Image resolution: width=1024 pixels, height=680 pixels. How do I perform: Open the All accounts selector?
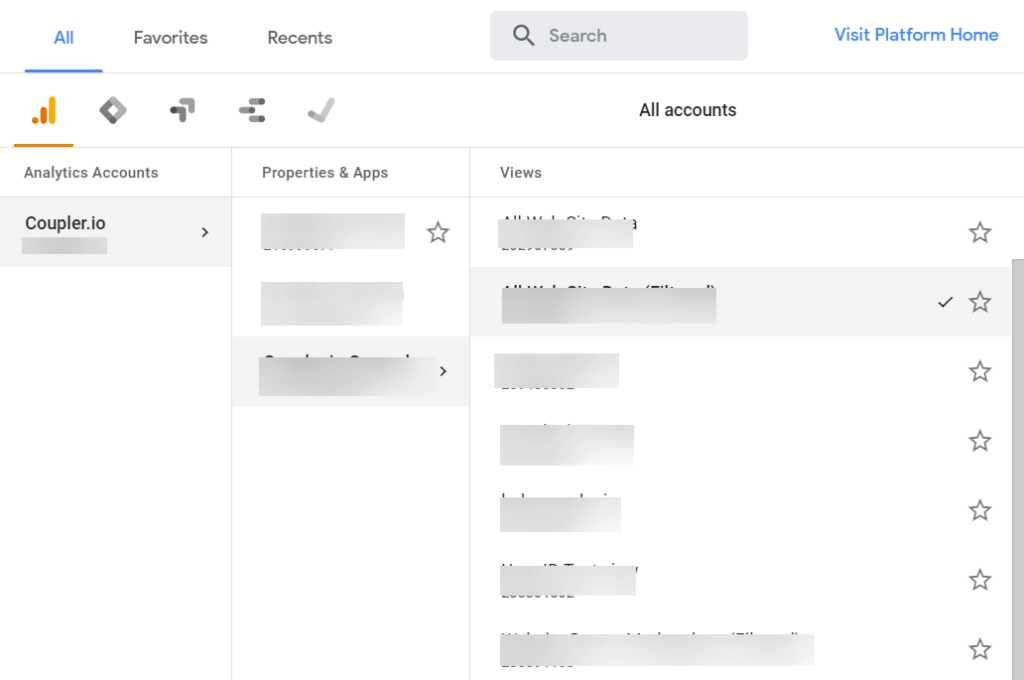[x=687, y=110]
